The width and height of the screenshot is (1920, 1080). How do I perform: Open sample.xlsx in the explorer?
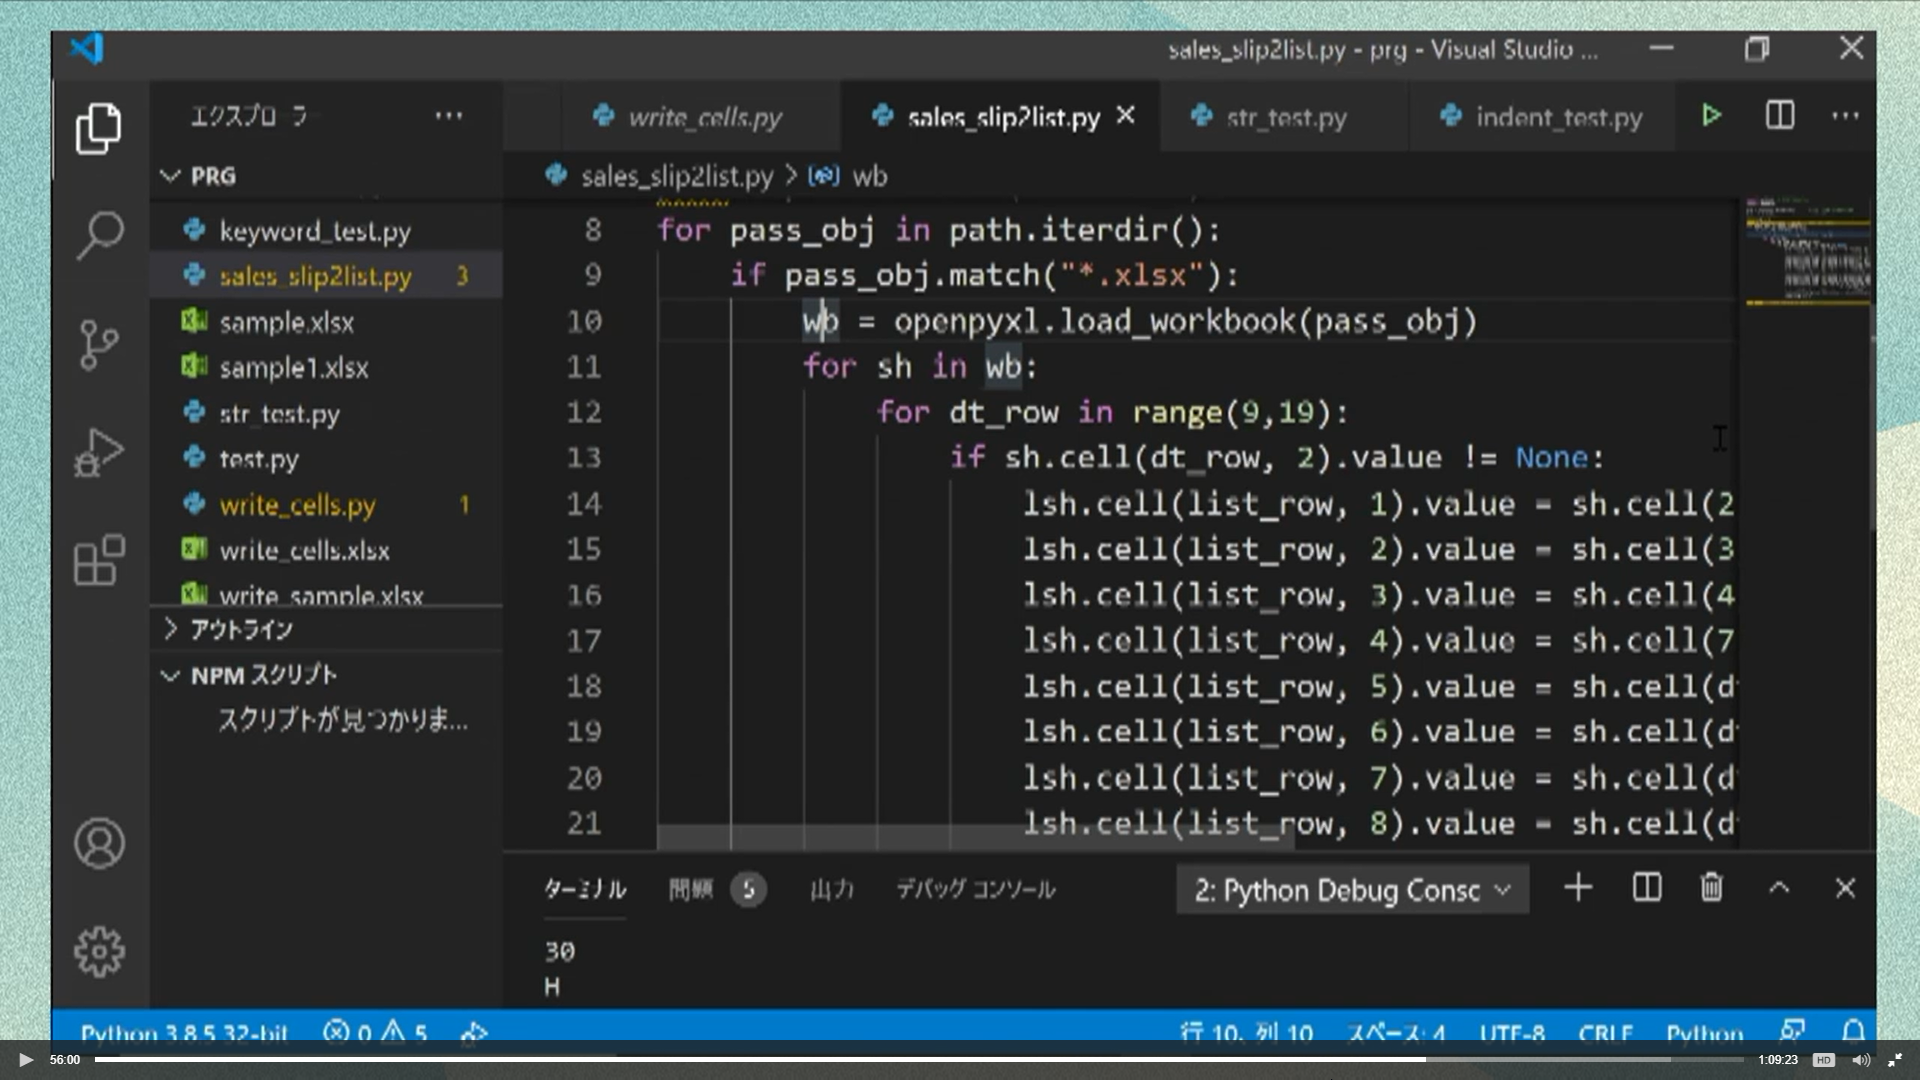326,322
